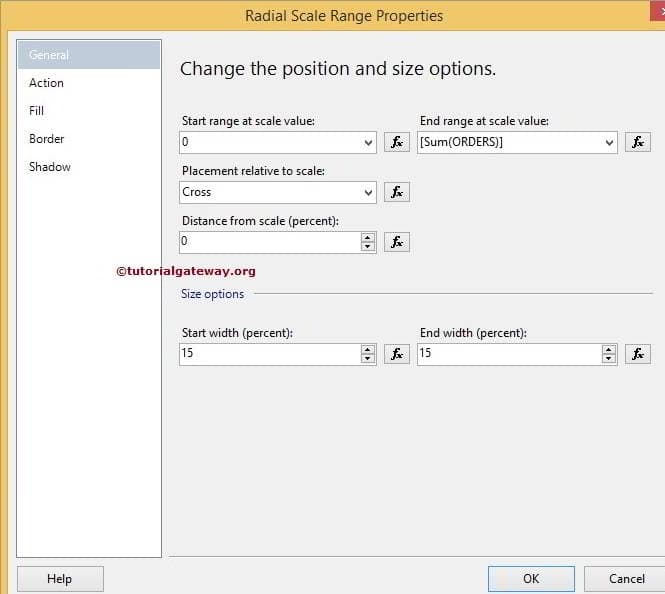
Task: Open expression editor for End range value
Action: click(x=637, y=142)
